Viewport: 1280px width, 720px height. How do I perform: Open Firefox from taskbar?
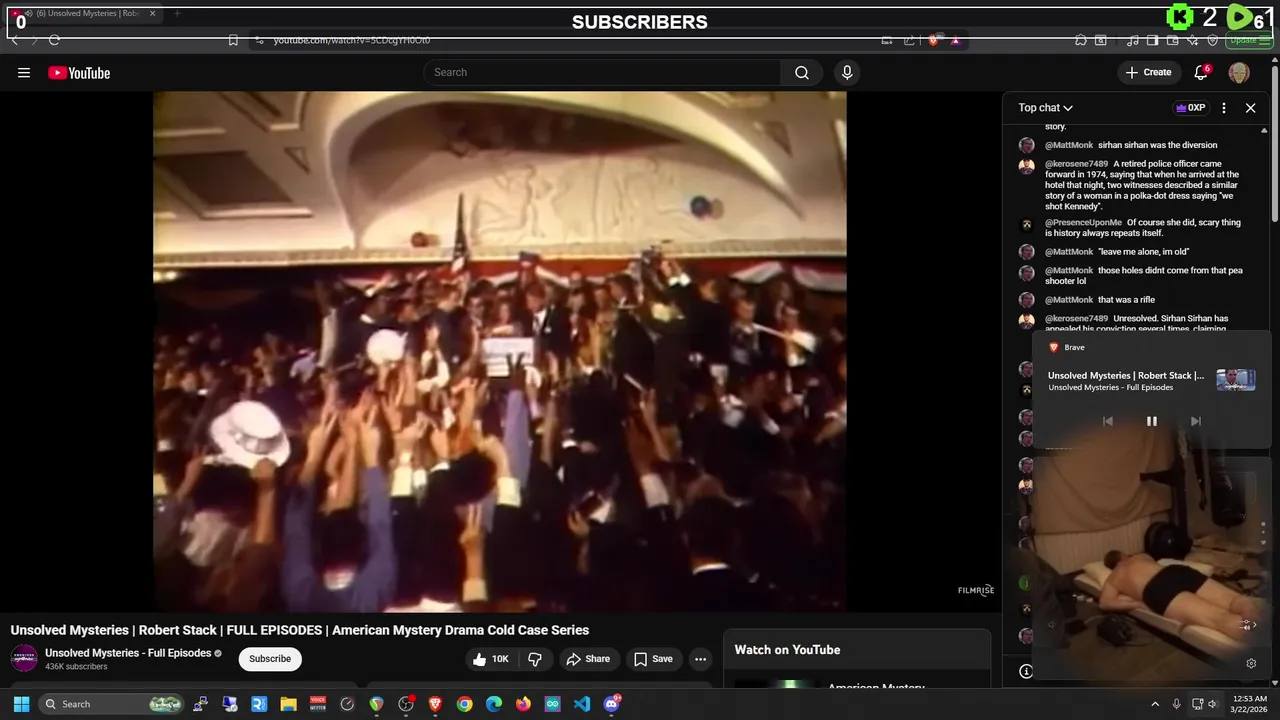pyautogui.click(x=523, y=704)
